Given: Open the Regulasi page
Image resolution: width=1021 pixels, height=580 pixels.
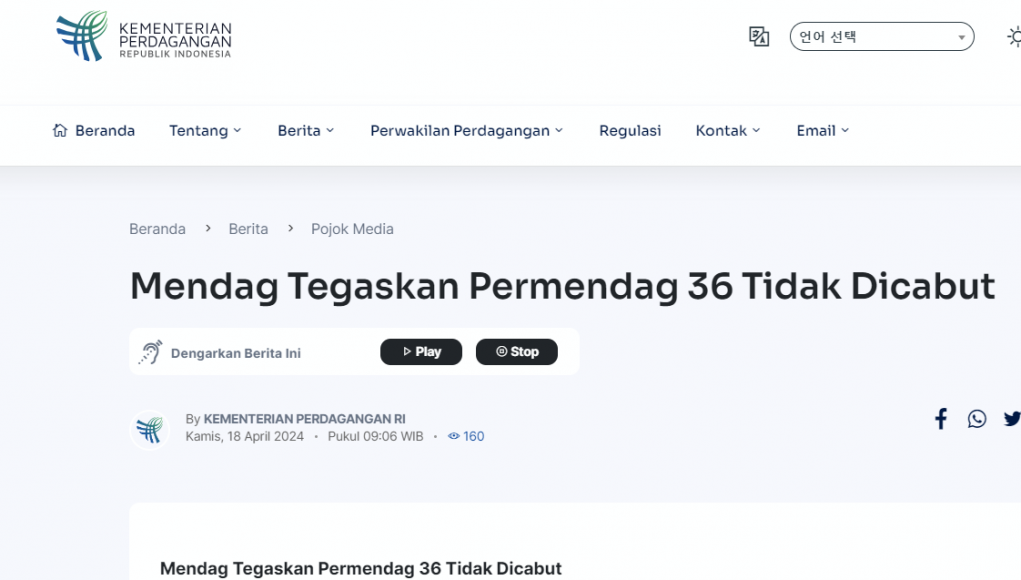Looking at the screenshot, I should [x=630, y=131].
